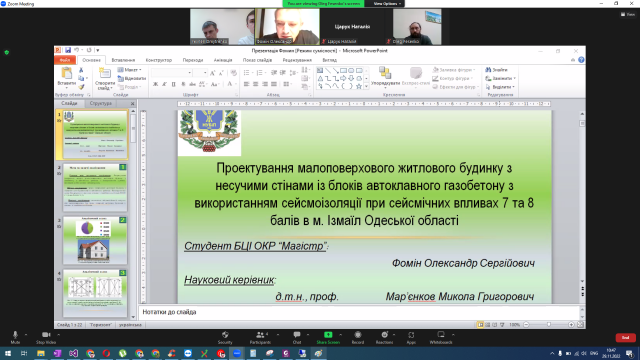Click the Find (Знайти) button
This screenshot has width=640, height=360.
pyautogui.click(x=496, y=70)
